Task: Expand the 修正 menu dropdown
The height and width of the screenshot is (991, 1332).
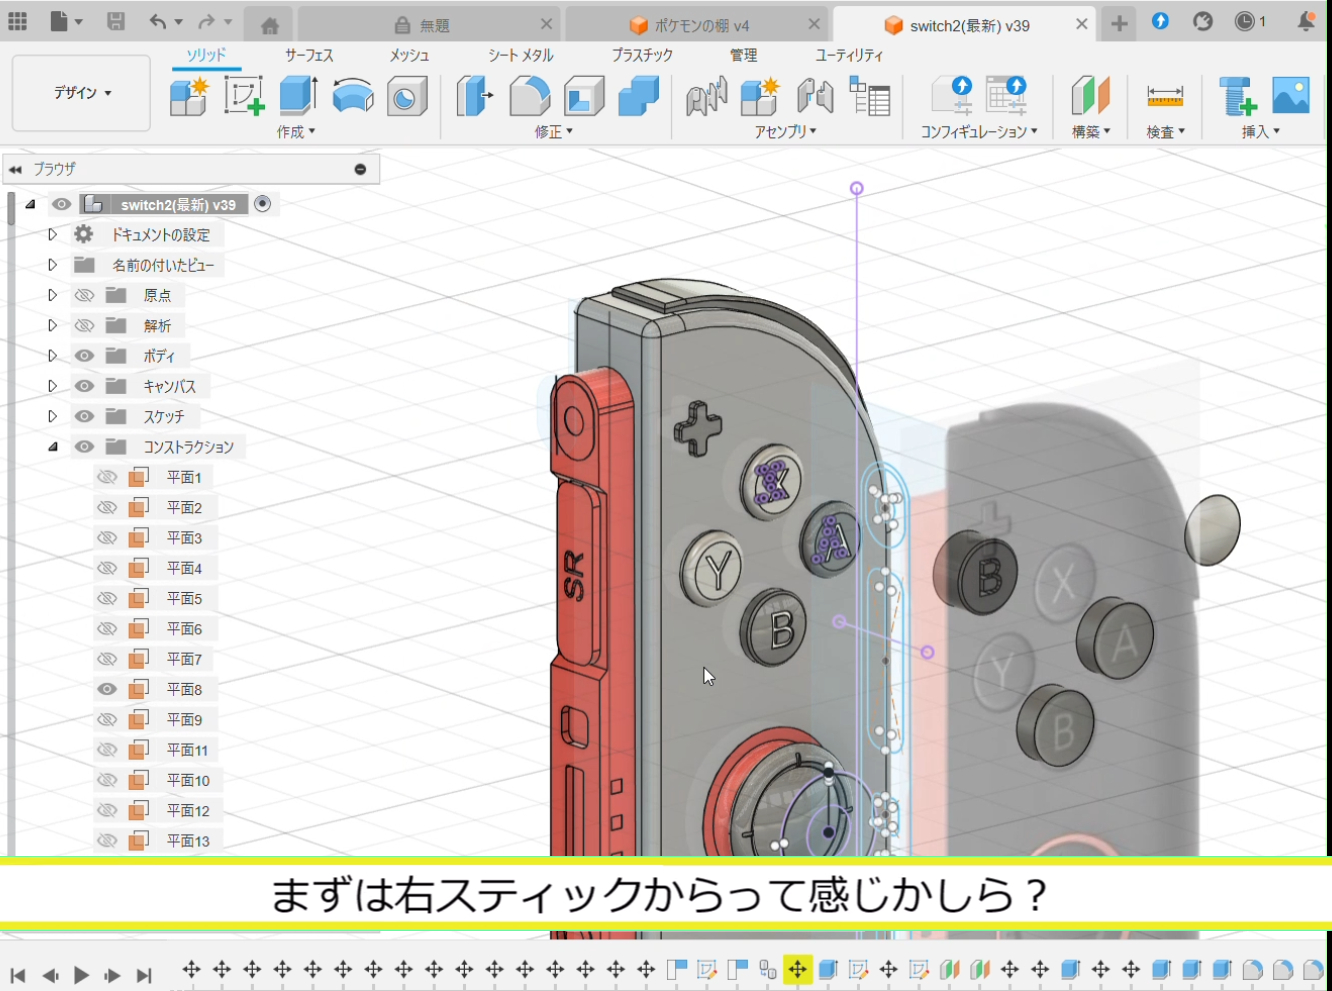Action: pyautogui.click(x=554, y=131)
